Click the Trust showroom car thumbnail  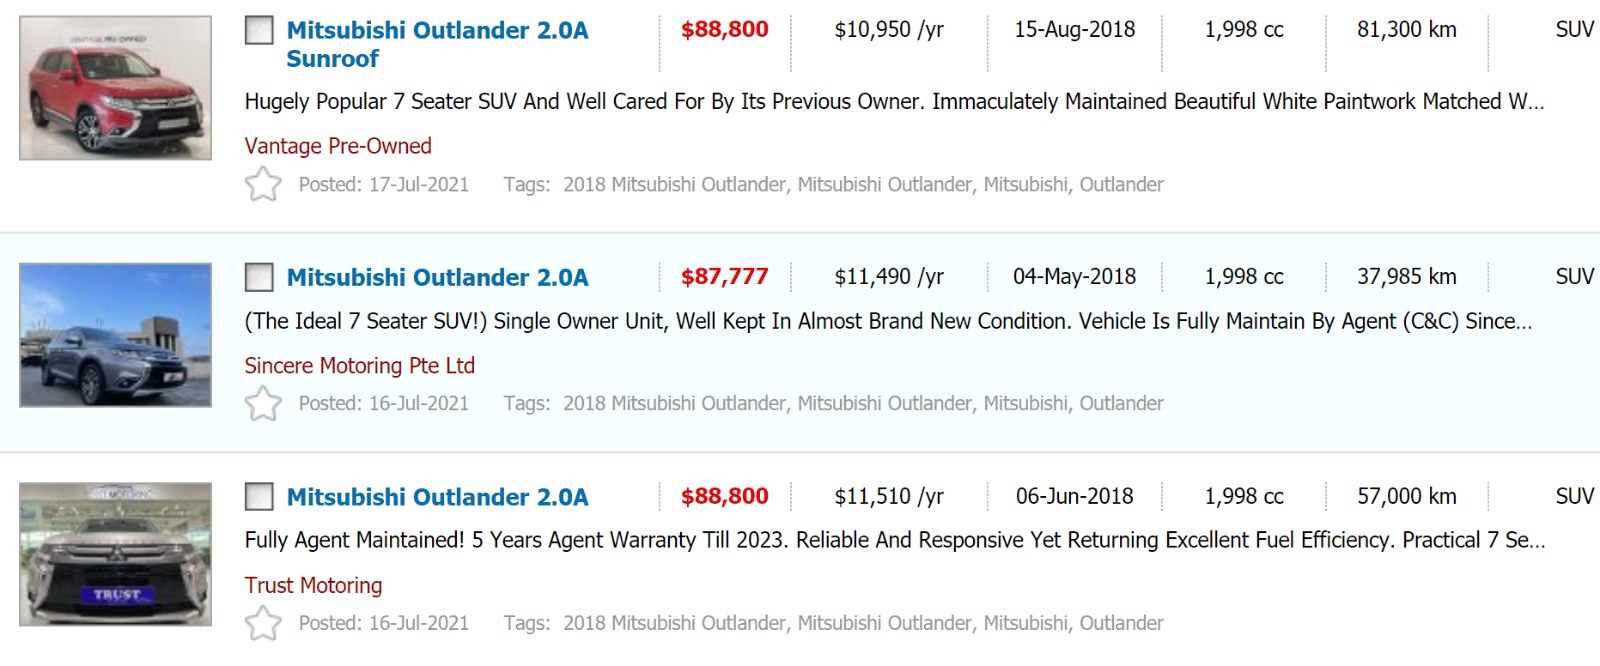(116, 554)
